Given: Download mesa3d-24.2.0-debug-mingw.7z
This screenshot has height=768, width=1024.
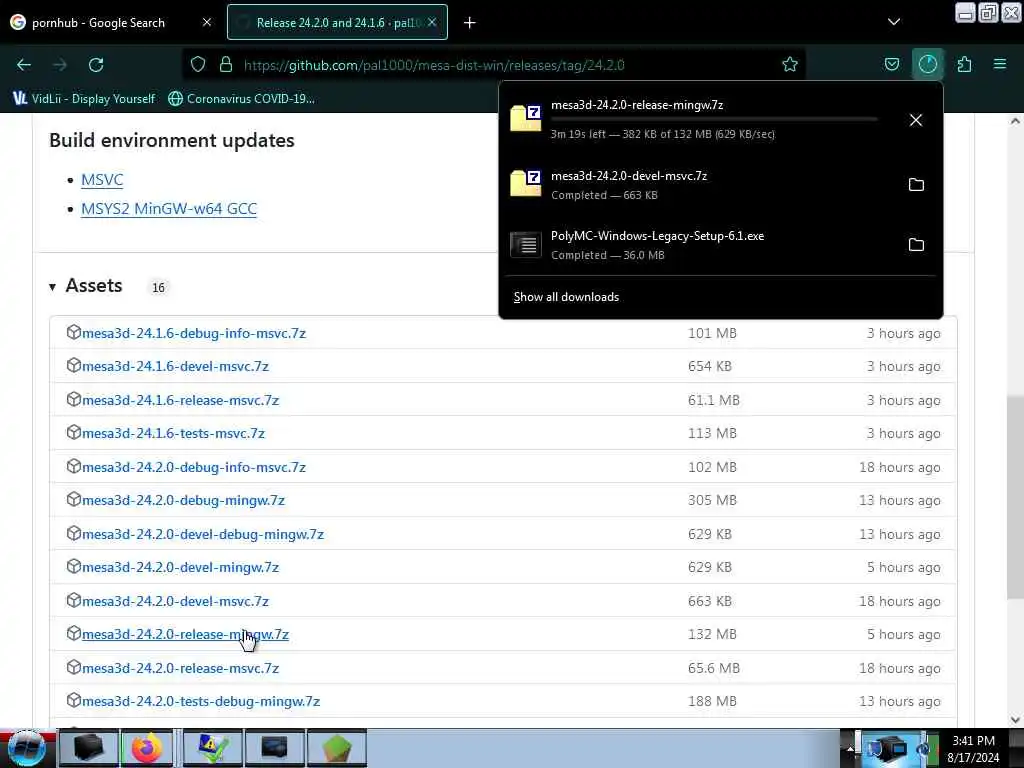Looking at the screenshot, I should (x=184, y=500).
